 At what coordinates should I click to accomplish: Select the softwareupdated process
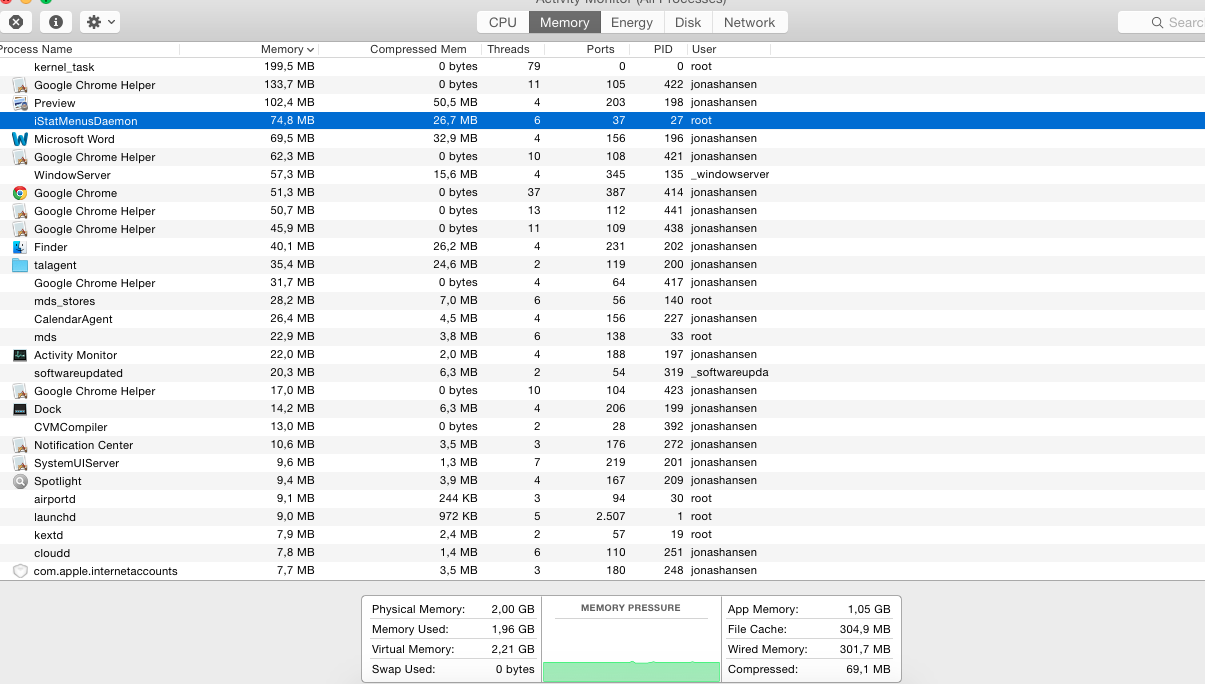pyautogui.click(x=602, y=373)
